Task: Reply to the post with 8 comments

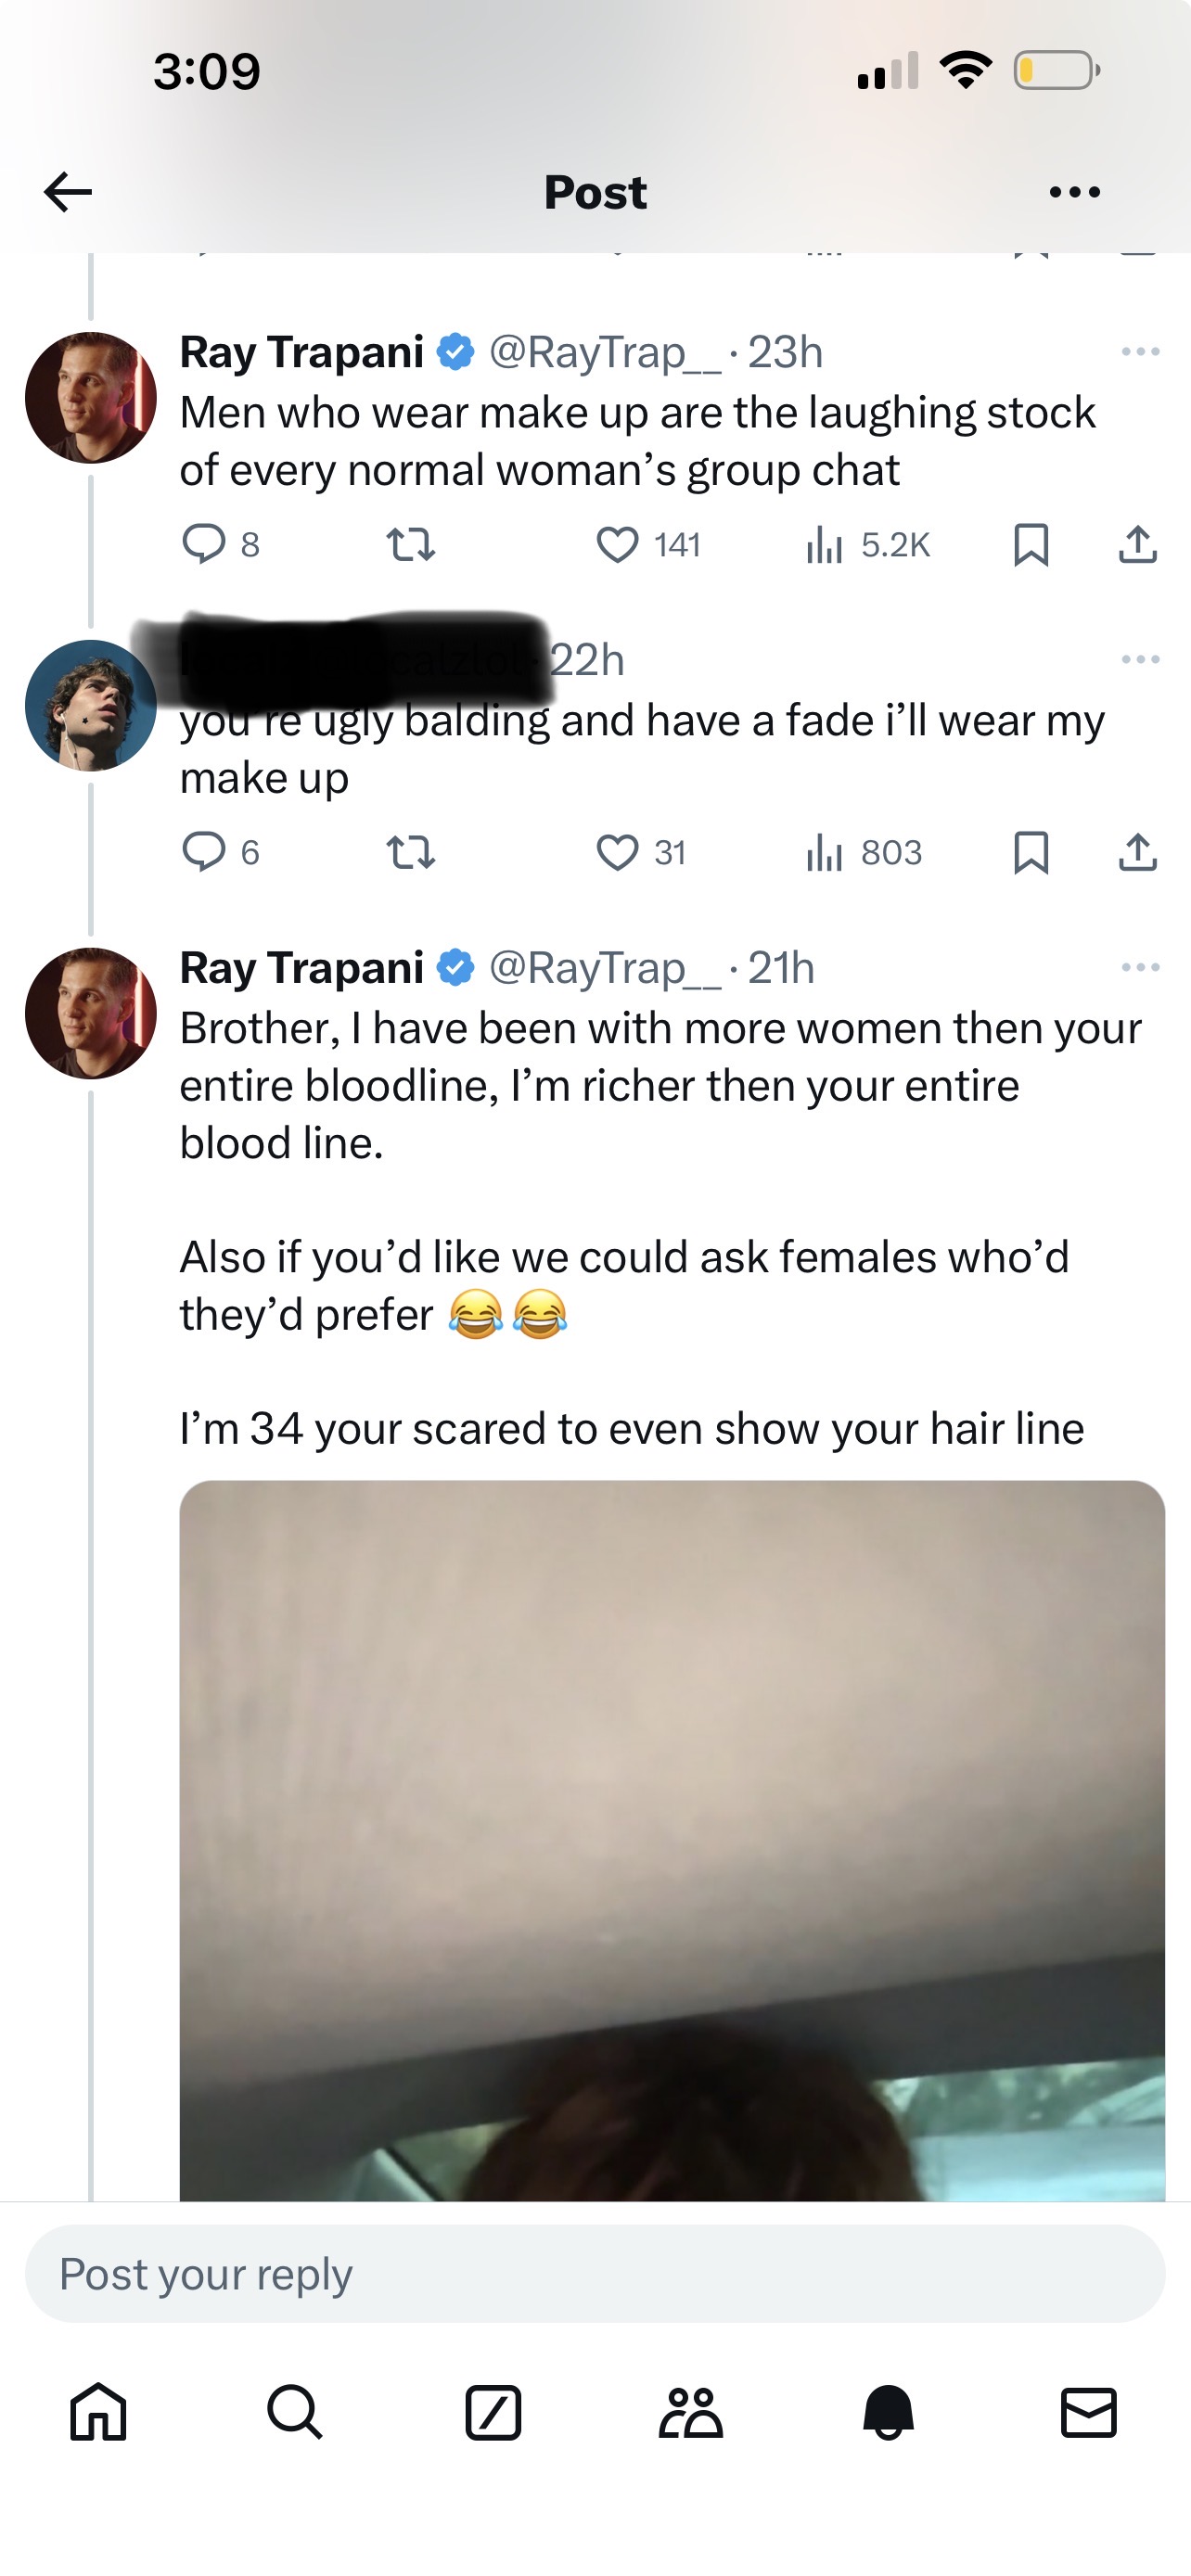Action: click(204, 544)
